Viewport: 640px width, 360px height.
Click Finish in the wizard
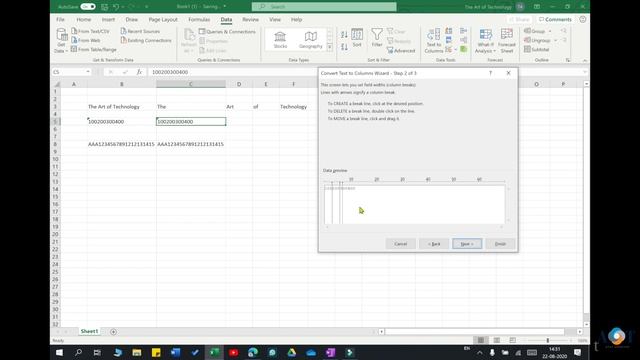[x=500, y=244]
